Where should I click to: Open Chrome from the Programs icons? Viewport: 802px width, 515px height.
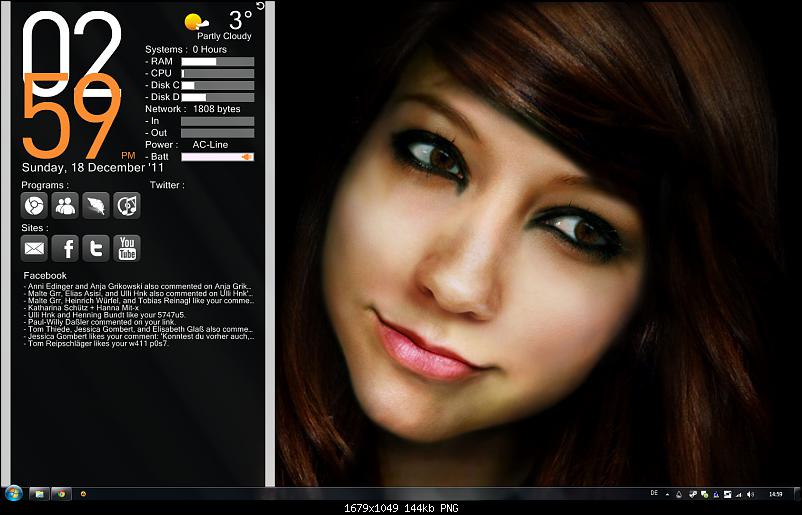(x=34, y=205)
